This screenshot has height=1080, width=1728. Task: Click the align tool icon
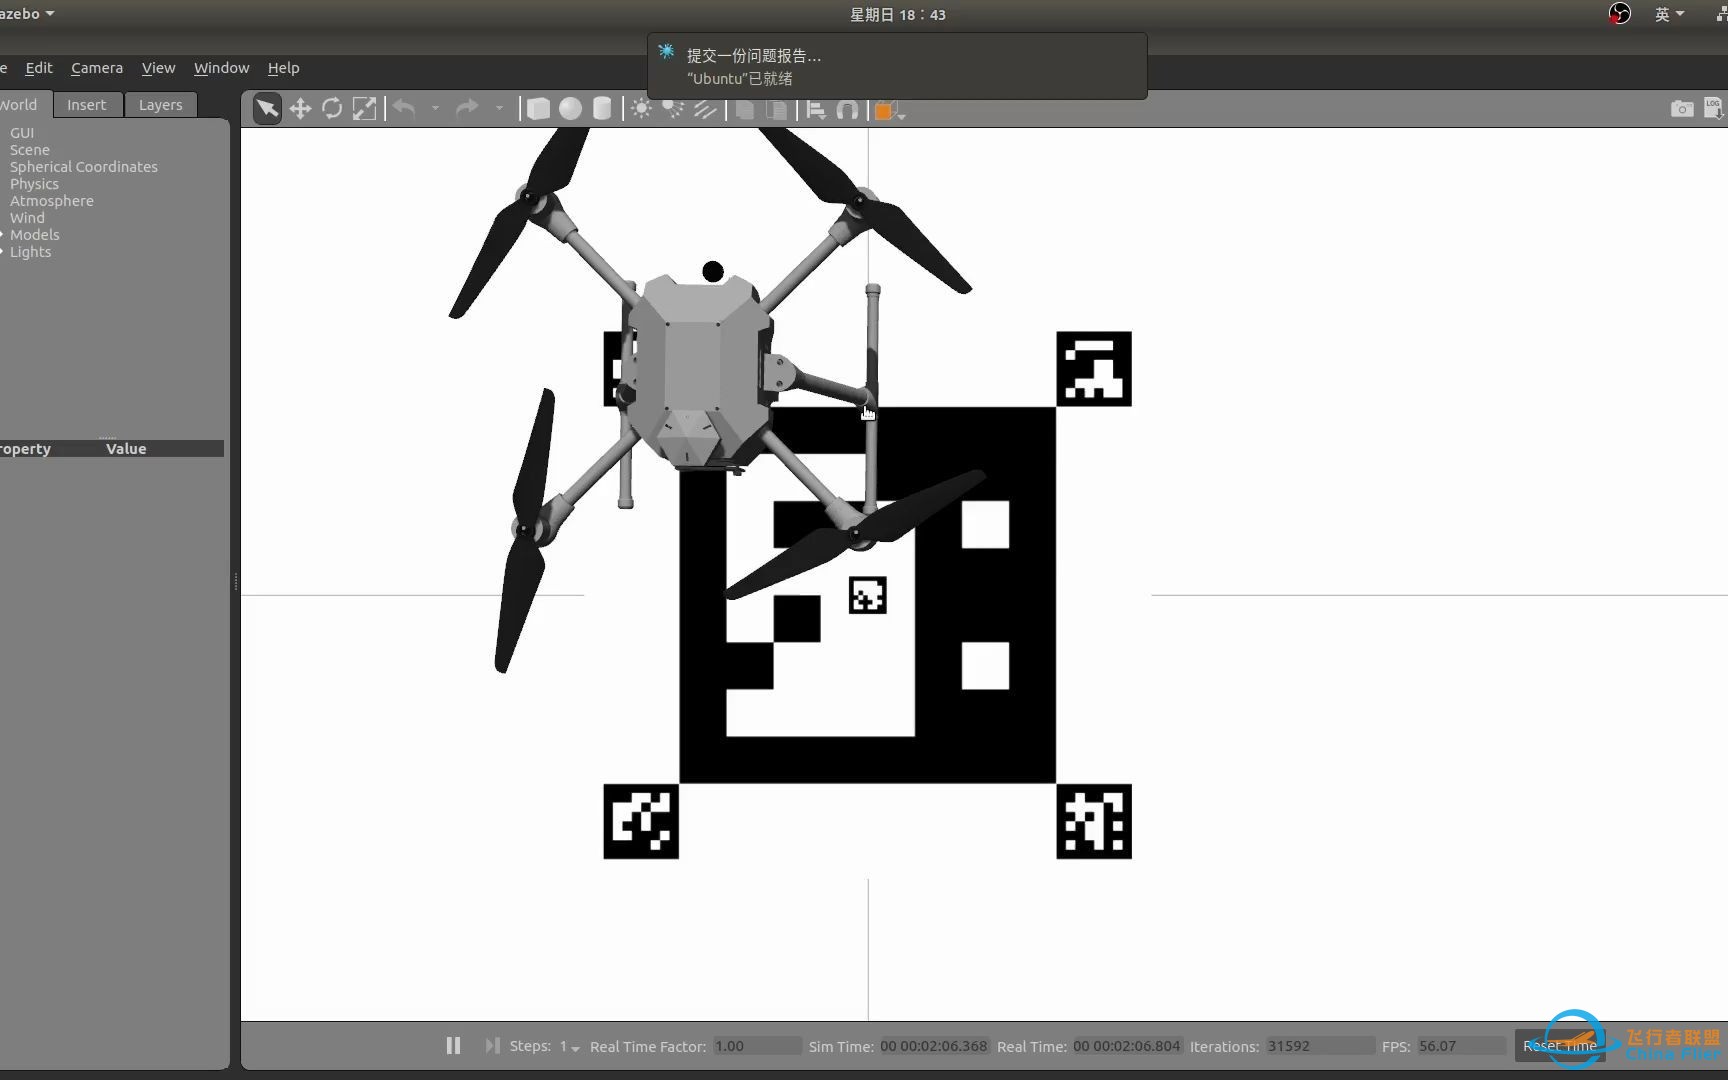click(x=816, y=110)
